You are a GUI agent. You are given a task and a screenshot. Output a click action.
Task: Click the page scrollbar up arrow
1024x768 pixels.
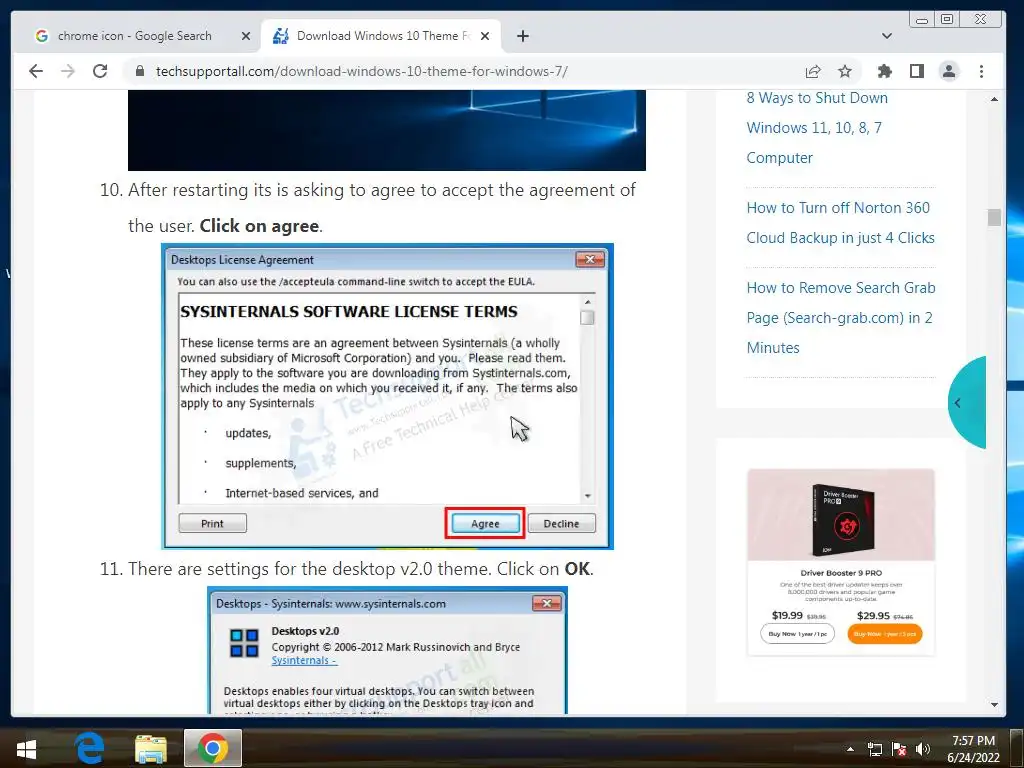click(x=994, y=99)
